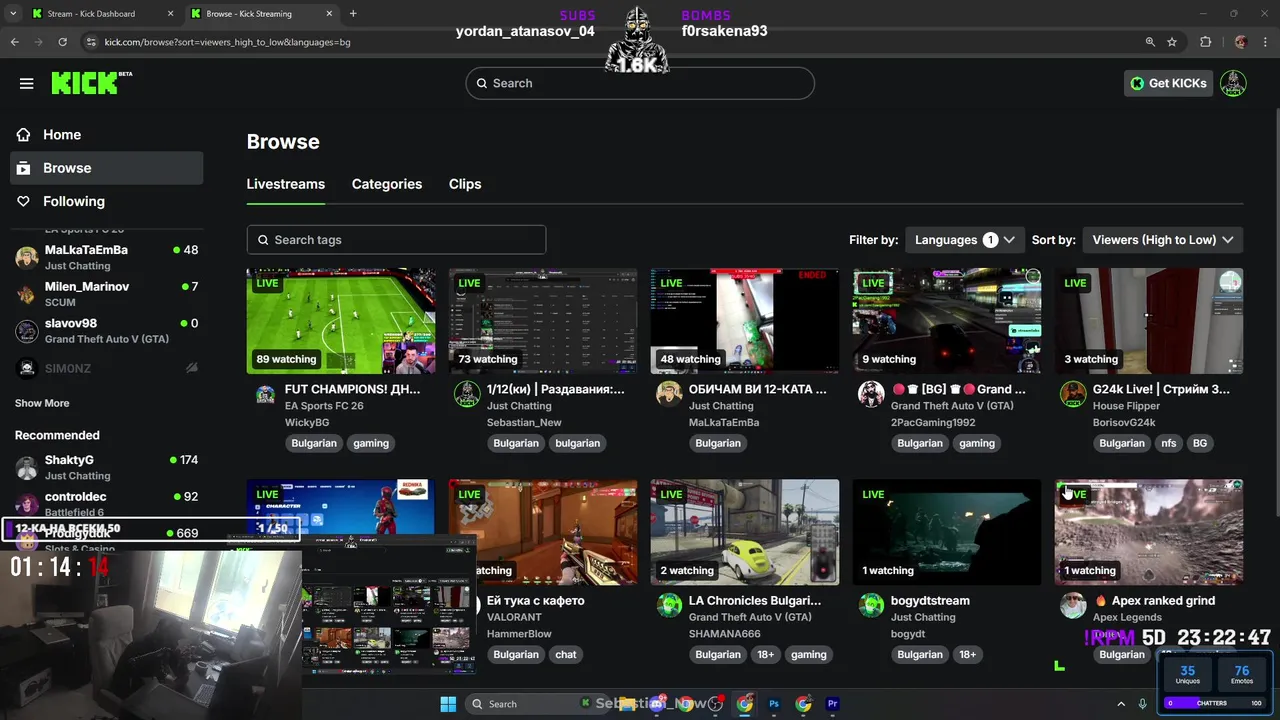Go back in the browser
The height and width of the screenshot is (720, 1280).
(x=14, y=42)
